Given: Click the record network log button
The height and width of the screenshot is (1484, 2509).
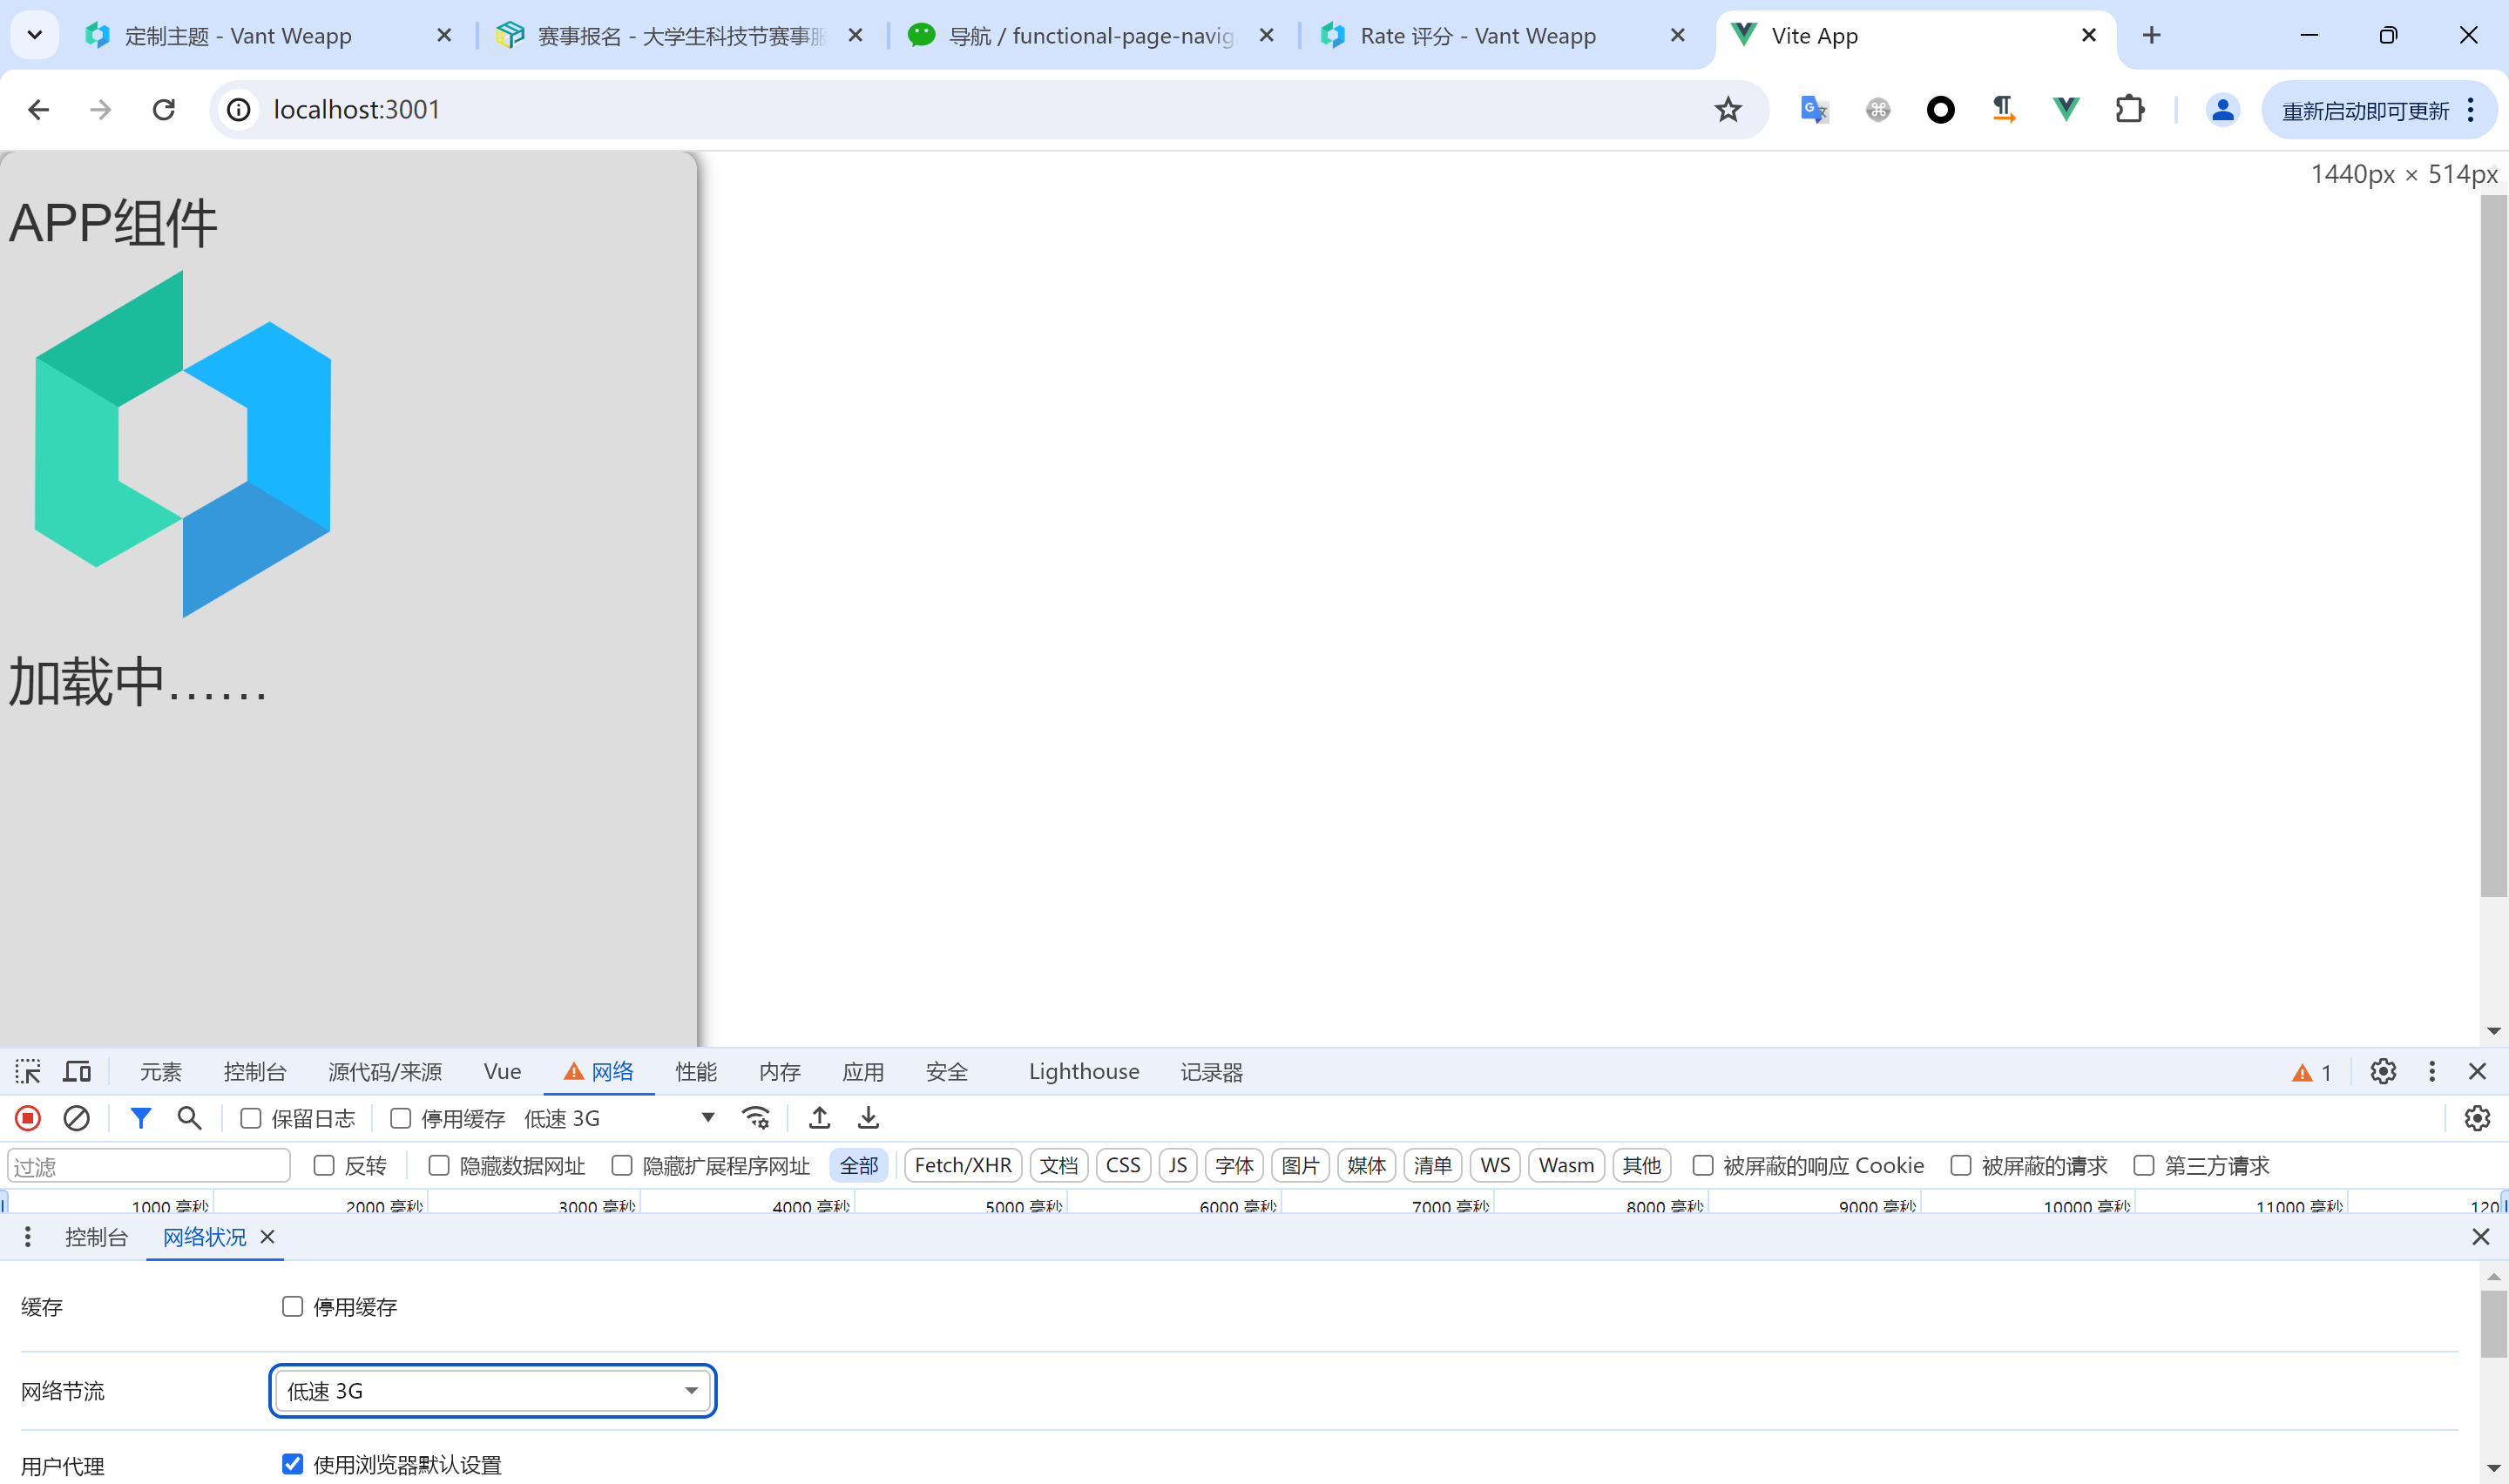Looking at the screenshot, I should tap(28, 1118).
